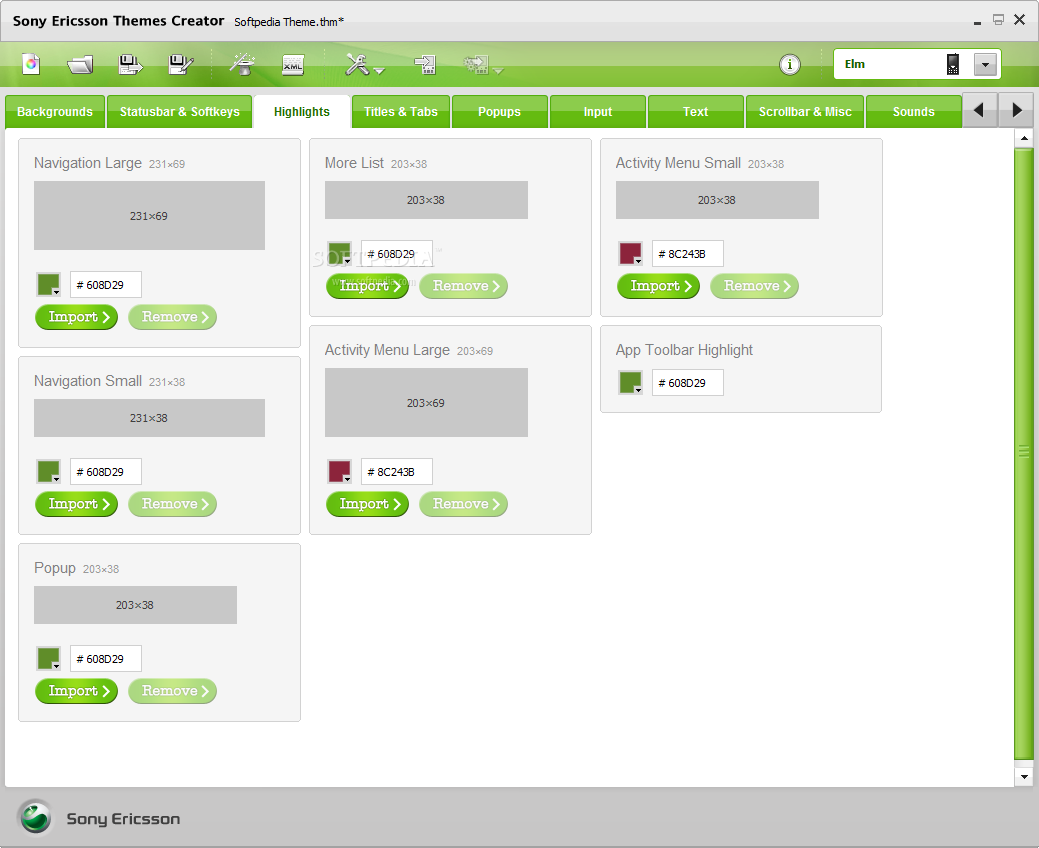The height and width of the screenshot is (848, 1039).
Task: Import image for Popup highlight
Action: pyautogui.click(x=76, y=690)
